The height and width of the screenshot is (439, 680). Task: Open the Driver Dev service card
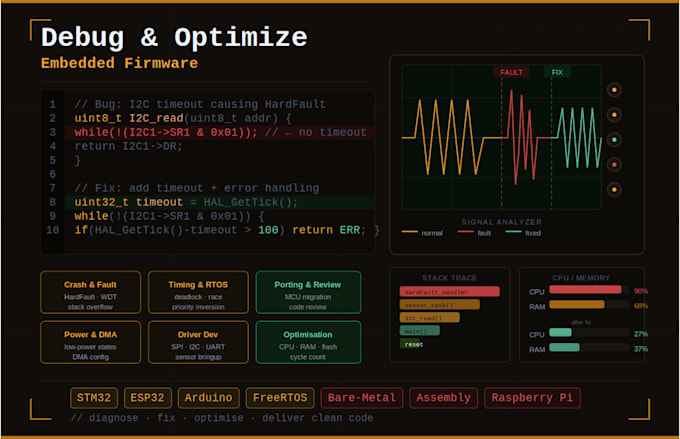click(x=198, y=342)
